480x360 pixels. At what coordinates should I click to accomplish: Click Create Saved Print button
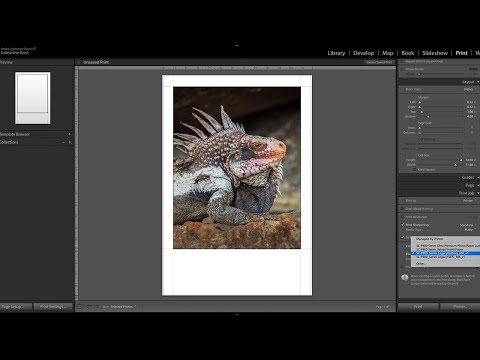point(379,62)
